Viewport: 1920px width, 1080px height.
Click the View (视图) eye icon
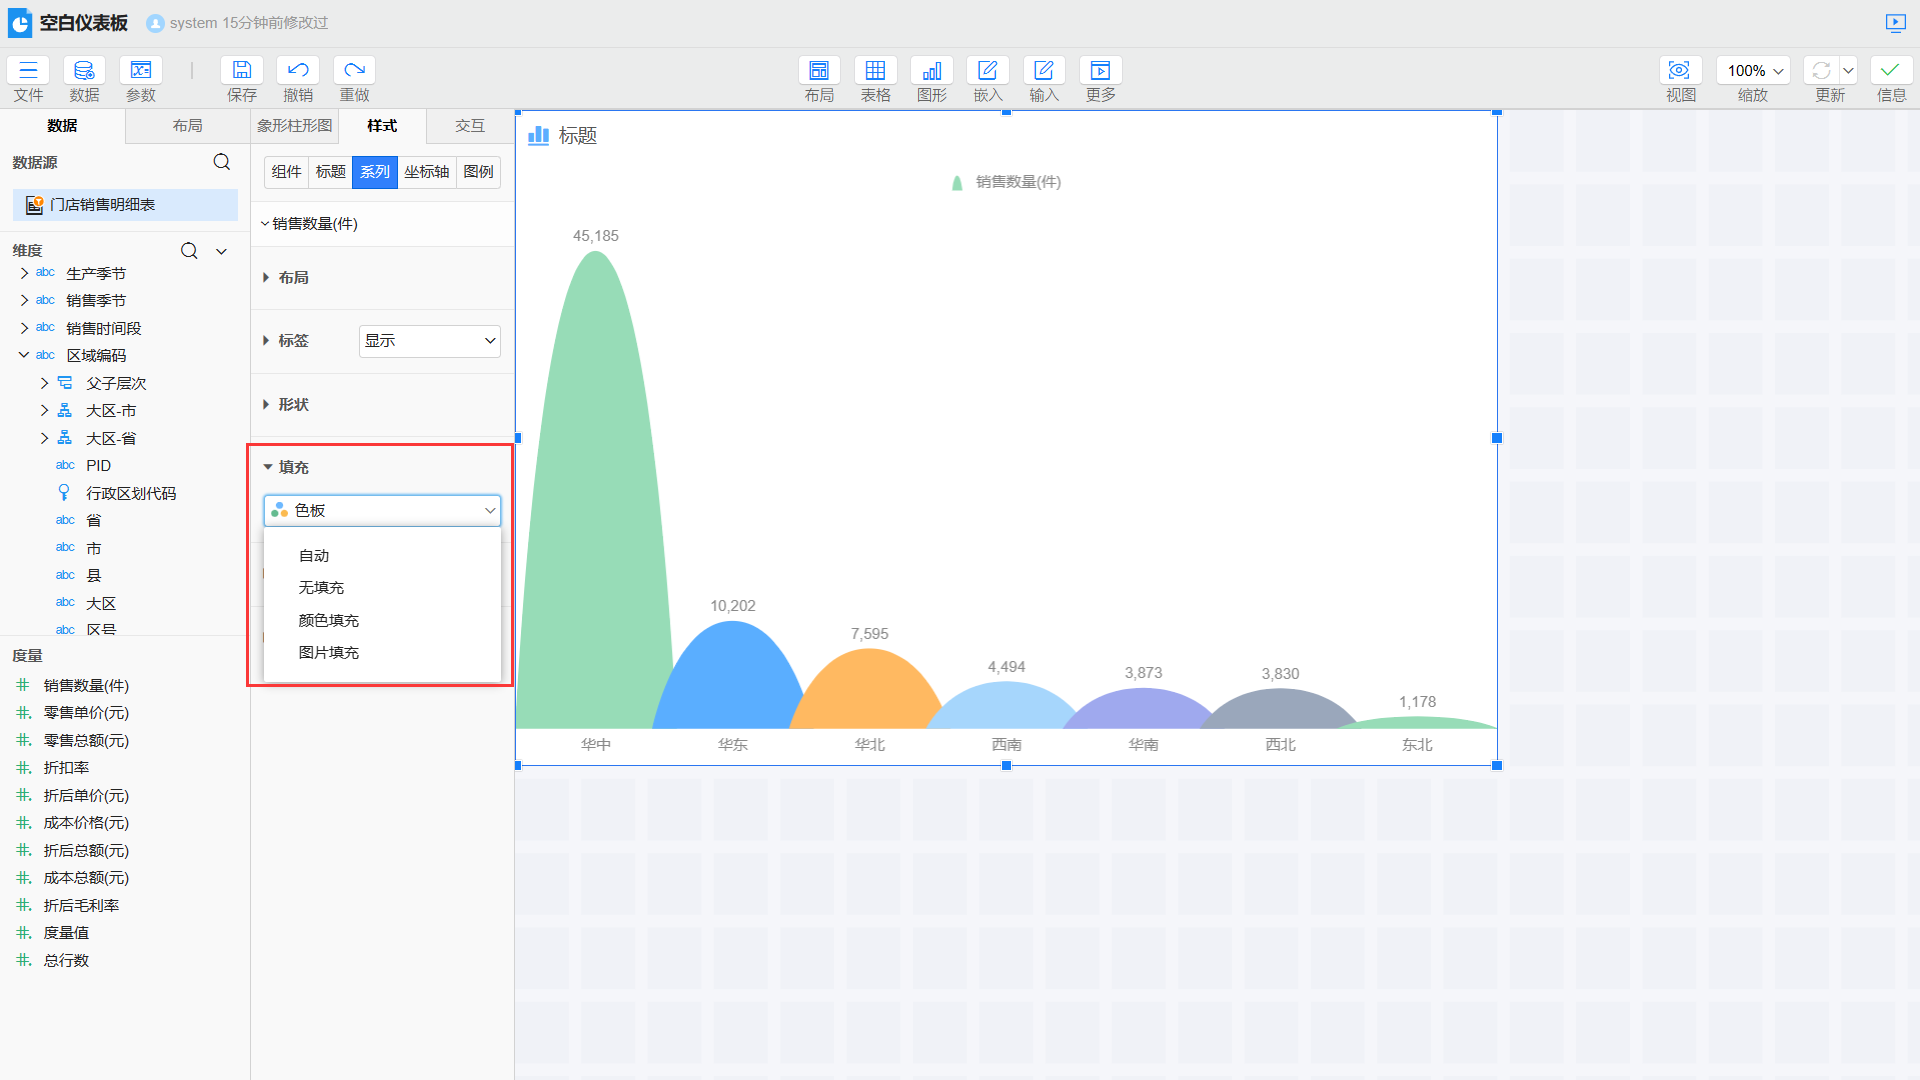click(x=1680, y=70)
